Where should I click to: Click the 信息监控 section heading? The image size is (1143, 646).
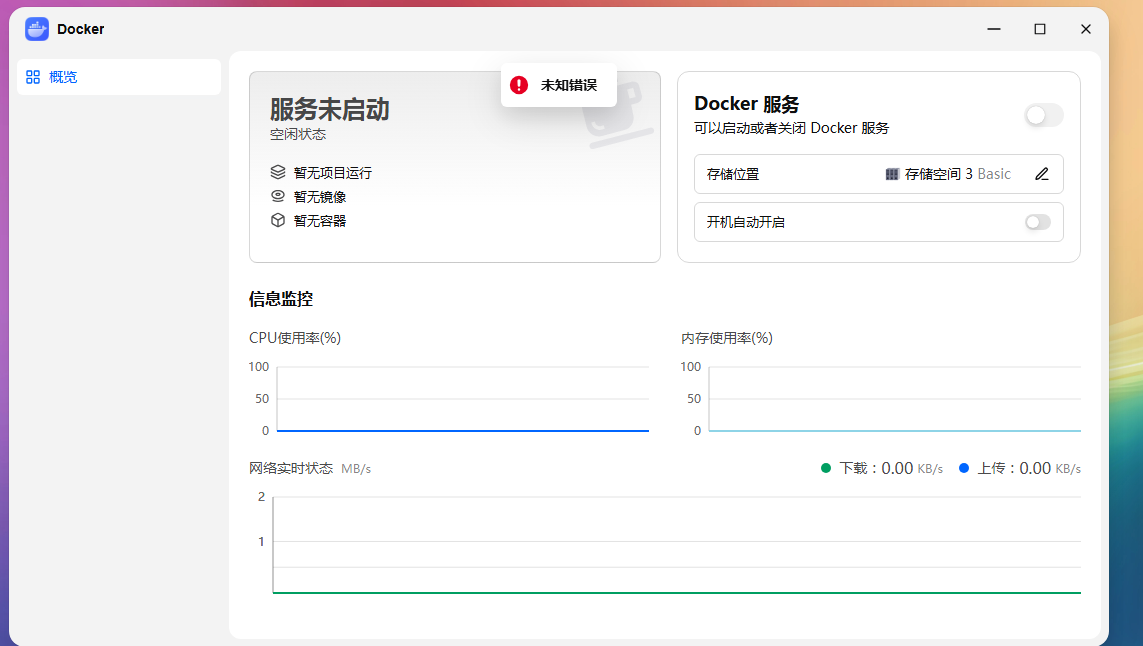click(281, 299)
